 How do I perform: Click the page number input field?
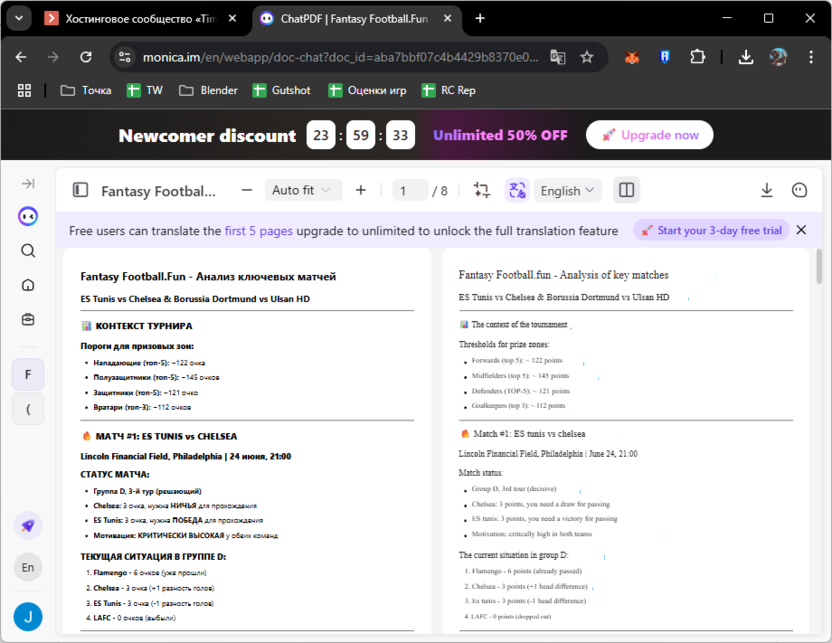pos(410,190)
